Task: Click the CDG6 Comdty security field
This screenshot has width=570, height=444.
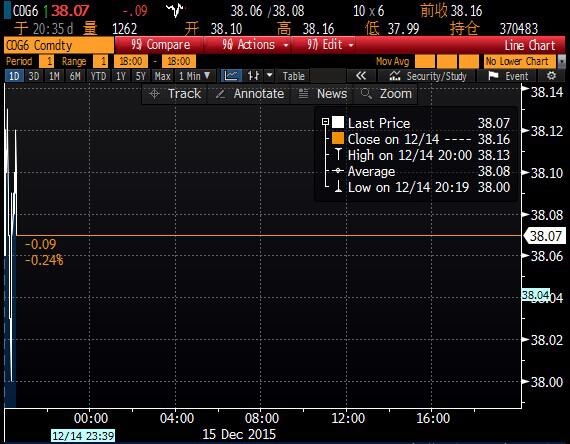Action: pyautogui.click(x=59, y=45)
